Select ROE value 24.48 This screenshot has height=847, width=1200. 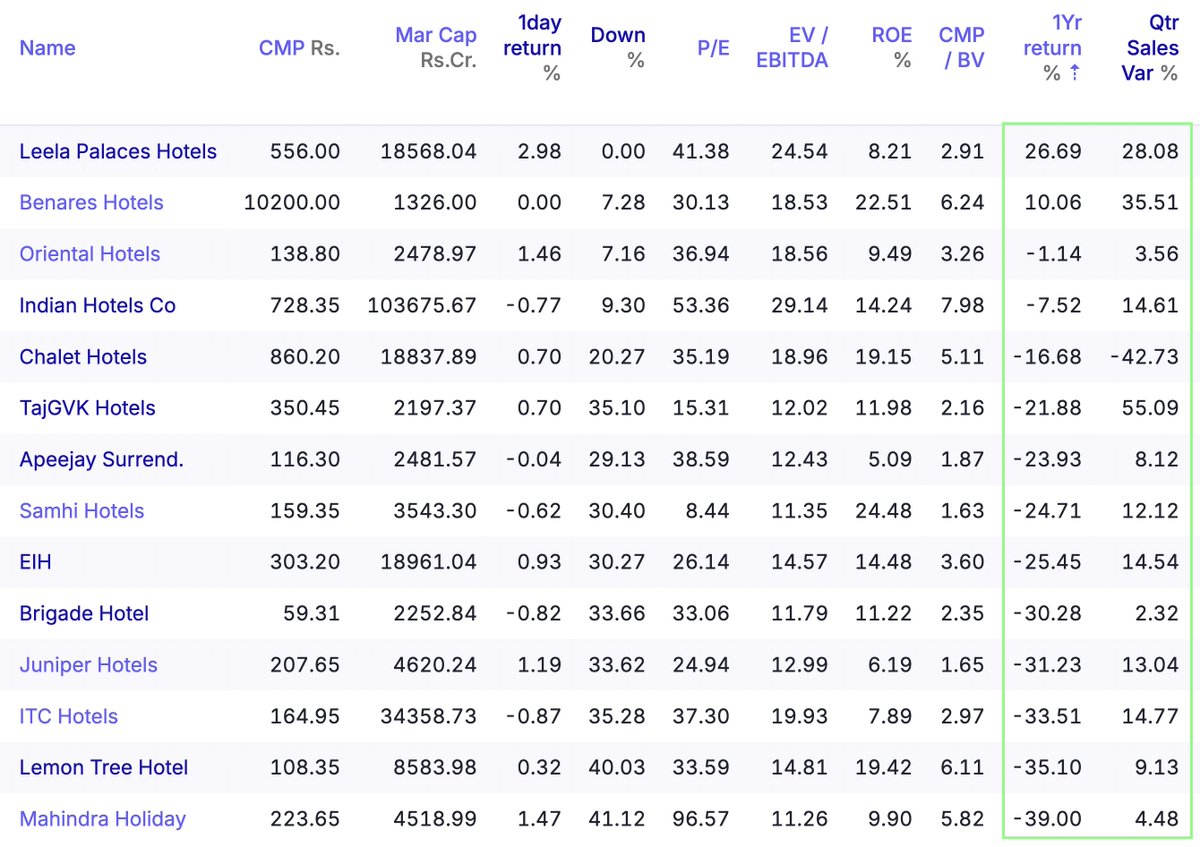tap(884, 511)
